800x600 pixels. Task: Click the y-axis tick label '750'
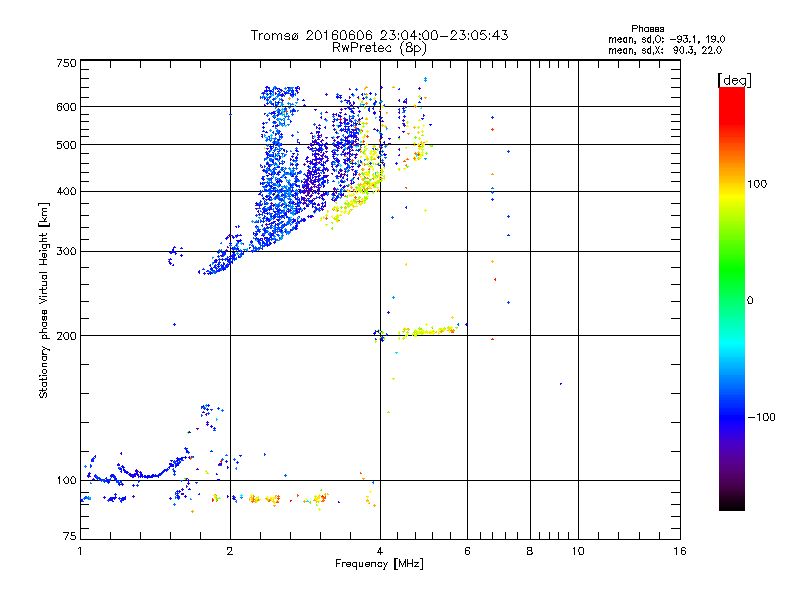67,63
